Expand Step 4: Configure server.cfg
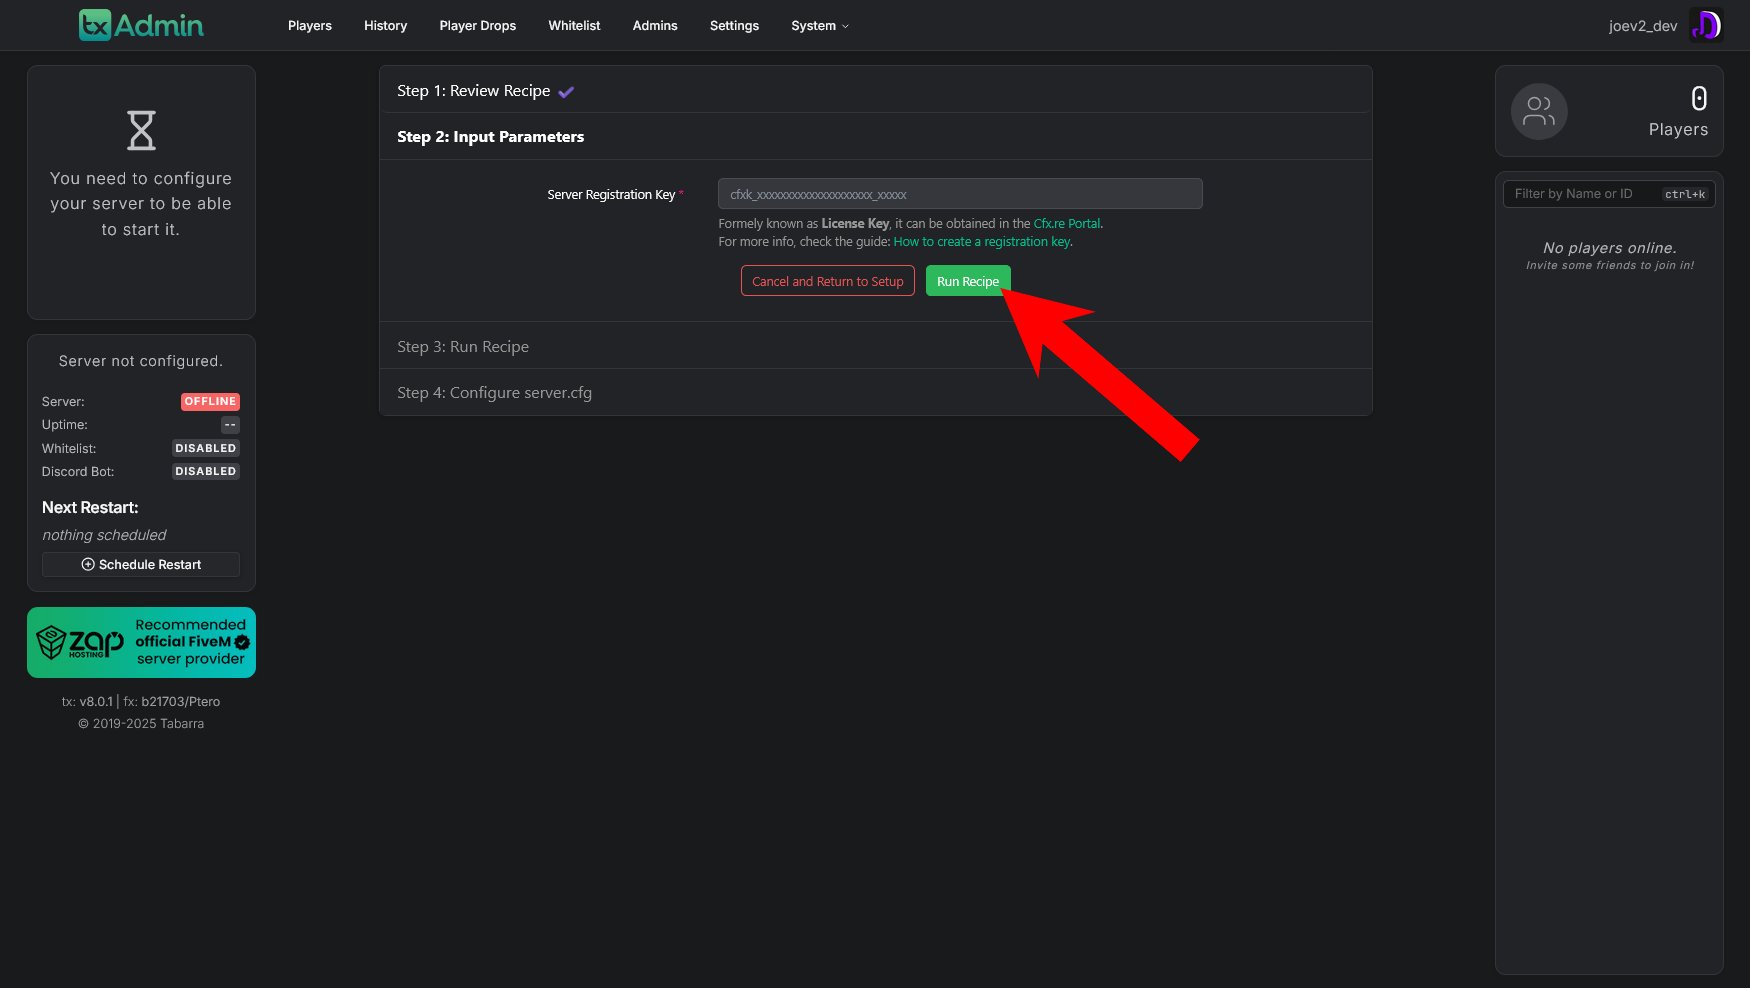Screen dimensions: 1750x988 pos(875,392)
